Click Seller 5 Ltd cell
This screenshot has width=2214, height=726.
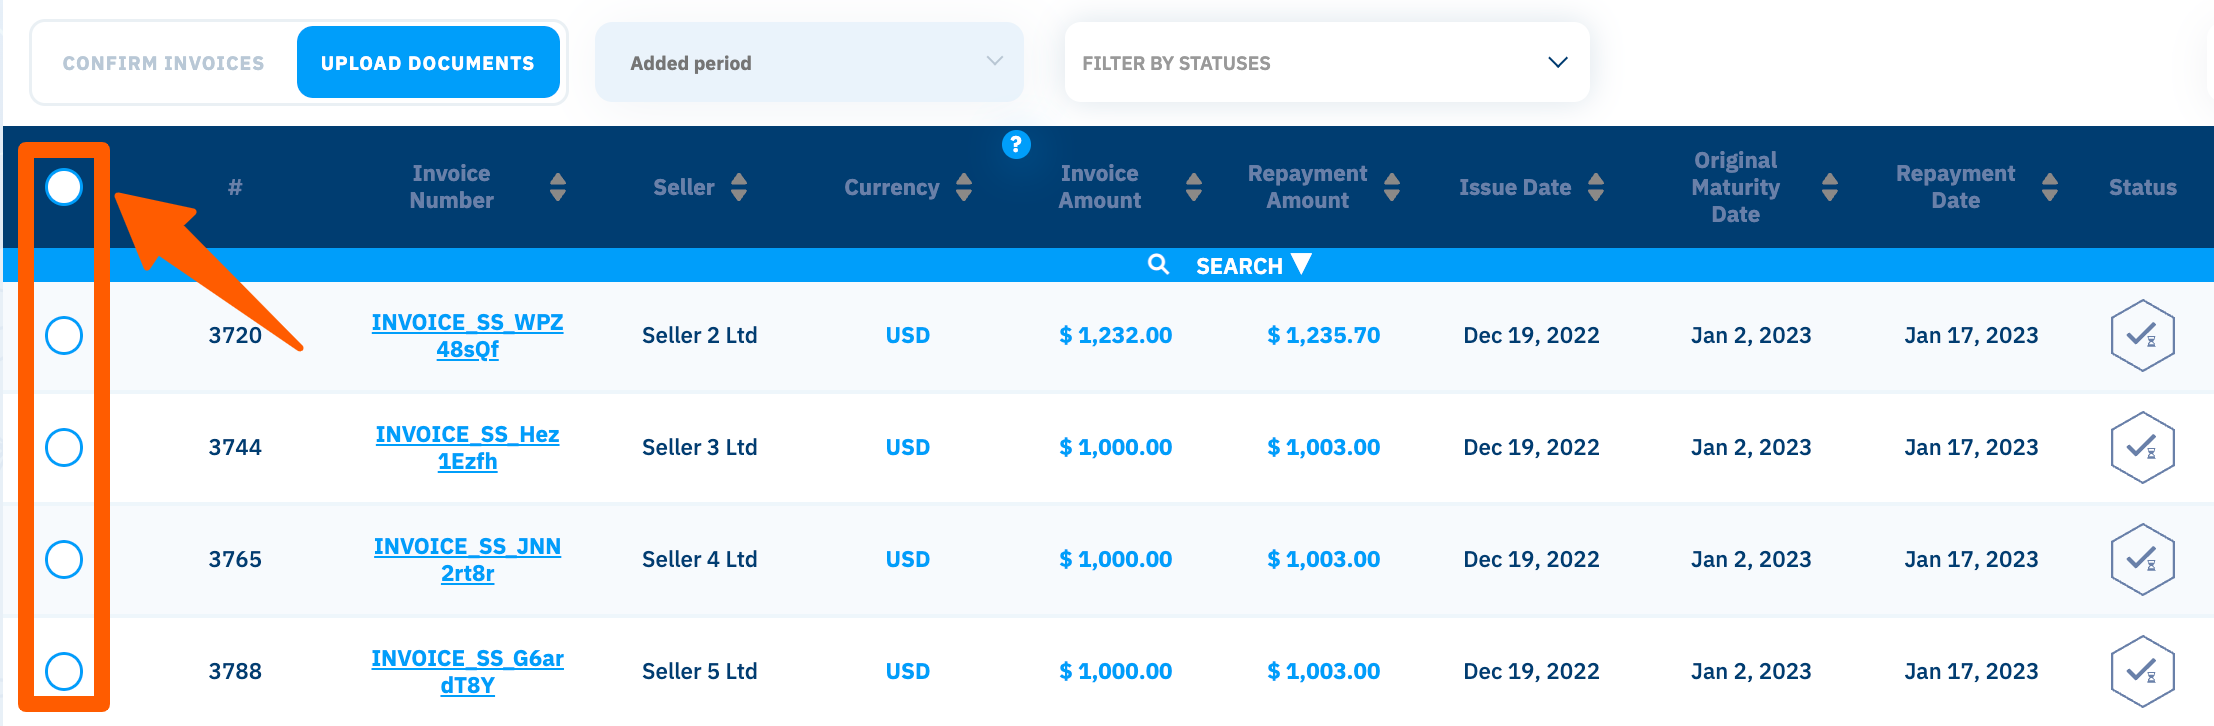[699, 671]
